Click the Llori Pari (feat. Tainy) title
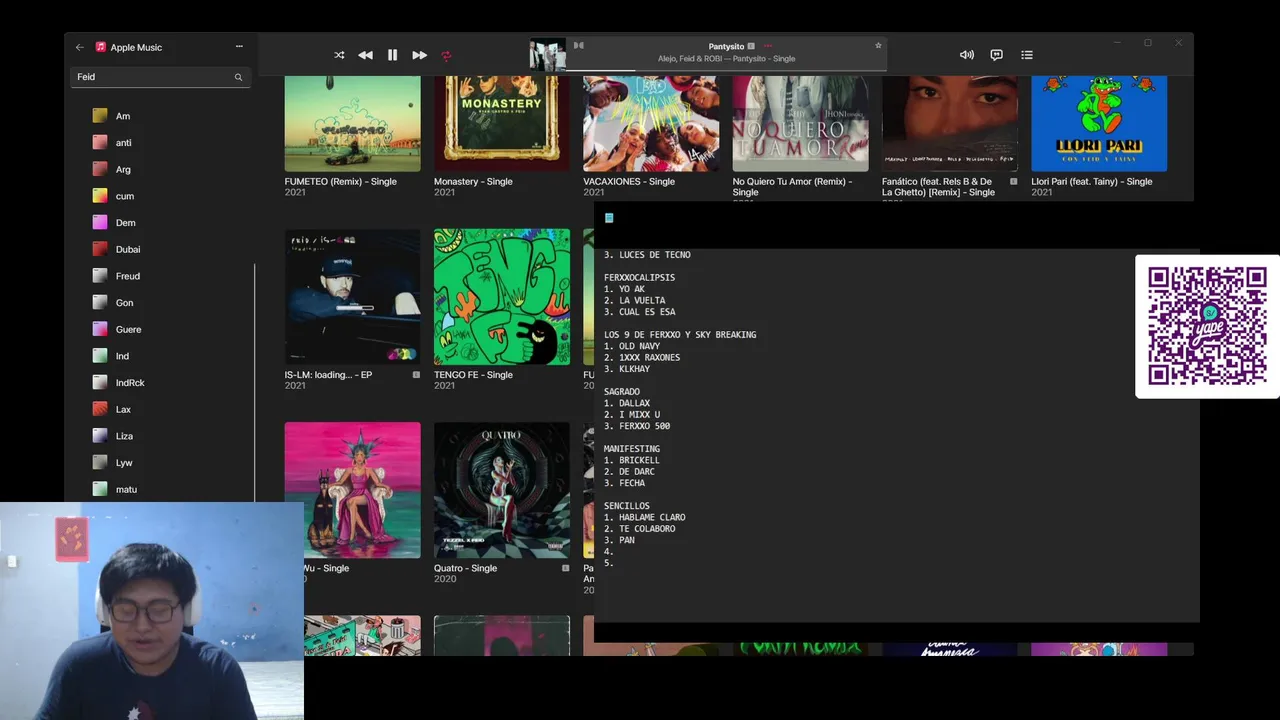Viewport: 1280px width, 720px height. click(x=1092, y=182)
